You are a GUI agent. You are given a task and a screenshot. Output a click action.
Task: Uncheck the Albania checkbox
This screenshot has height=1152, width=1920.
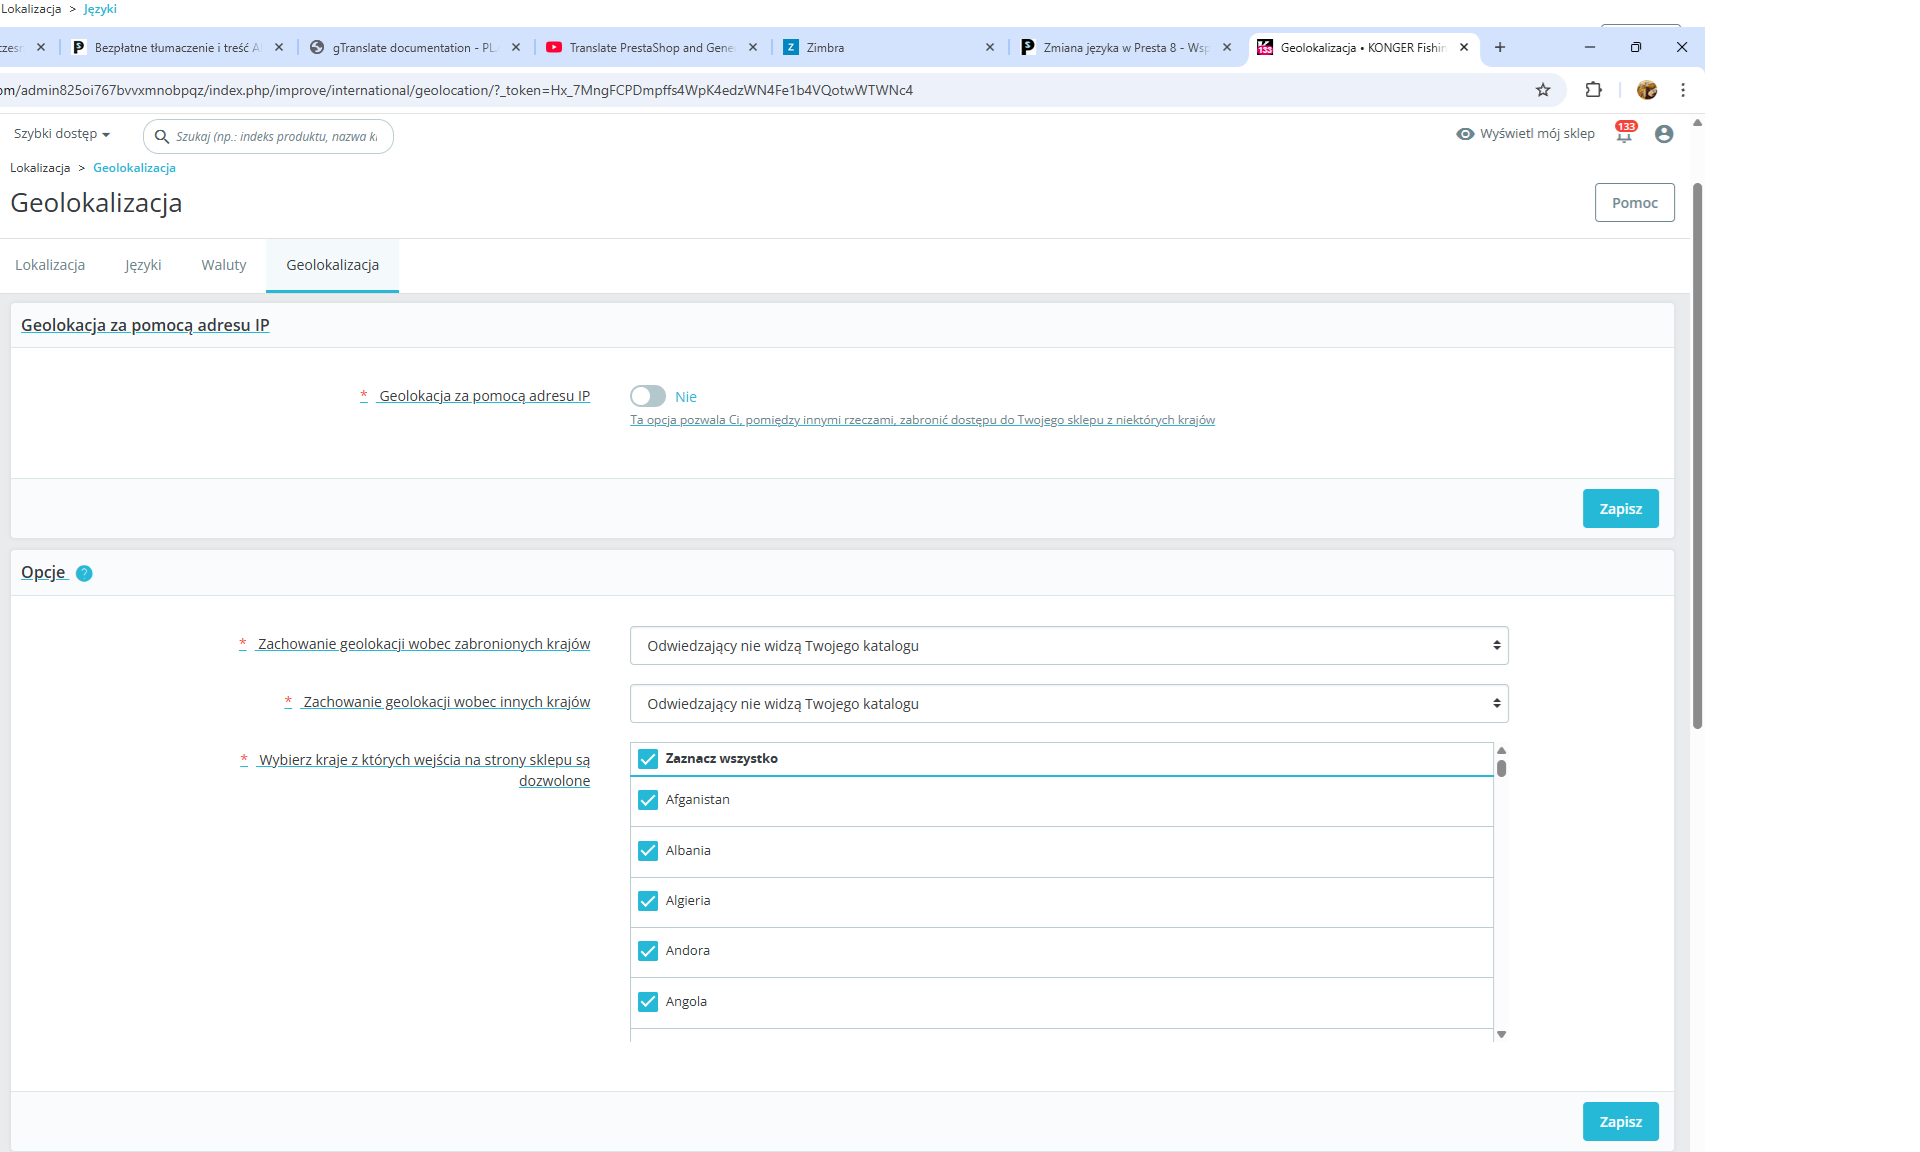(x=648, y=850)
